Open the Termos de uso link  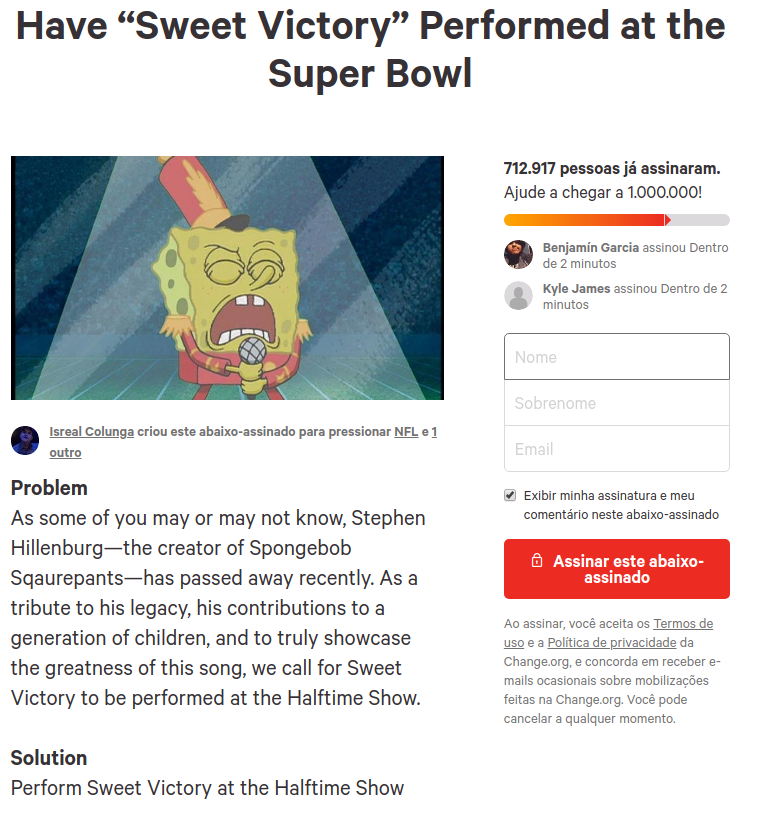tap(608, 633)
